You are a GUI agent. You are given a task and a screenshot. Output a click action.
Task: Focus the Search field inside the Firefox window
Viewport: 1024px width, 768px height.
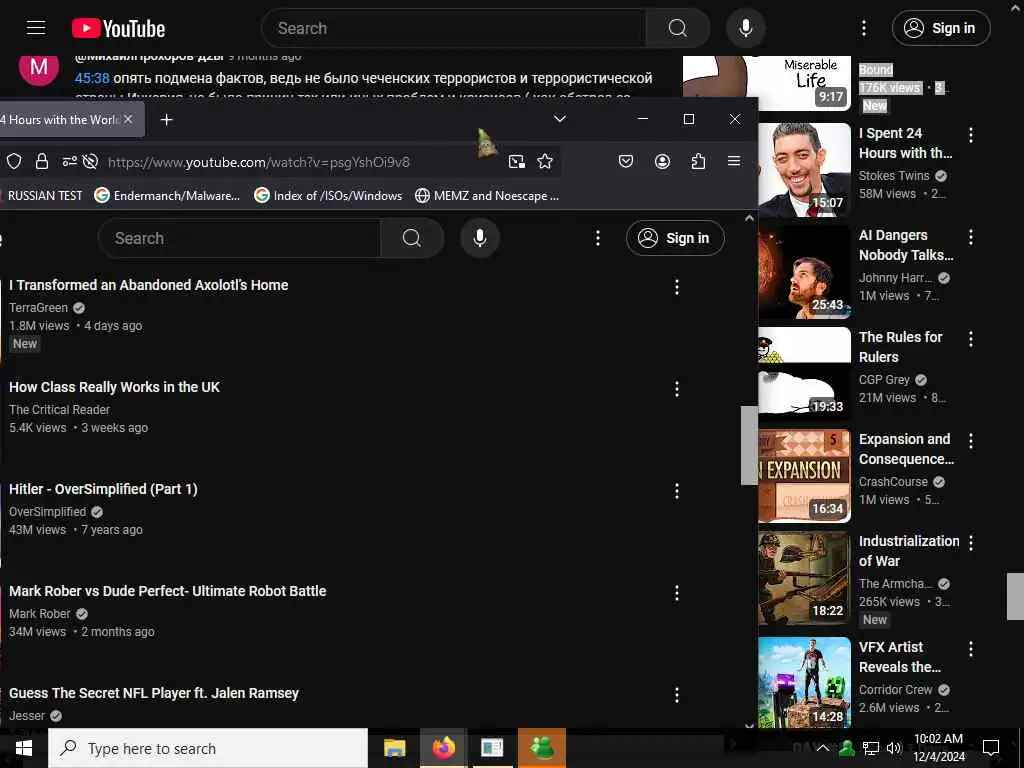pos(240,238)
